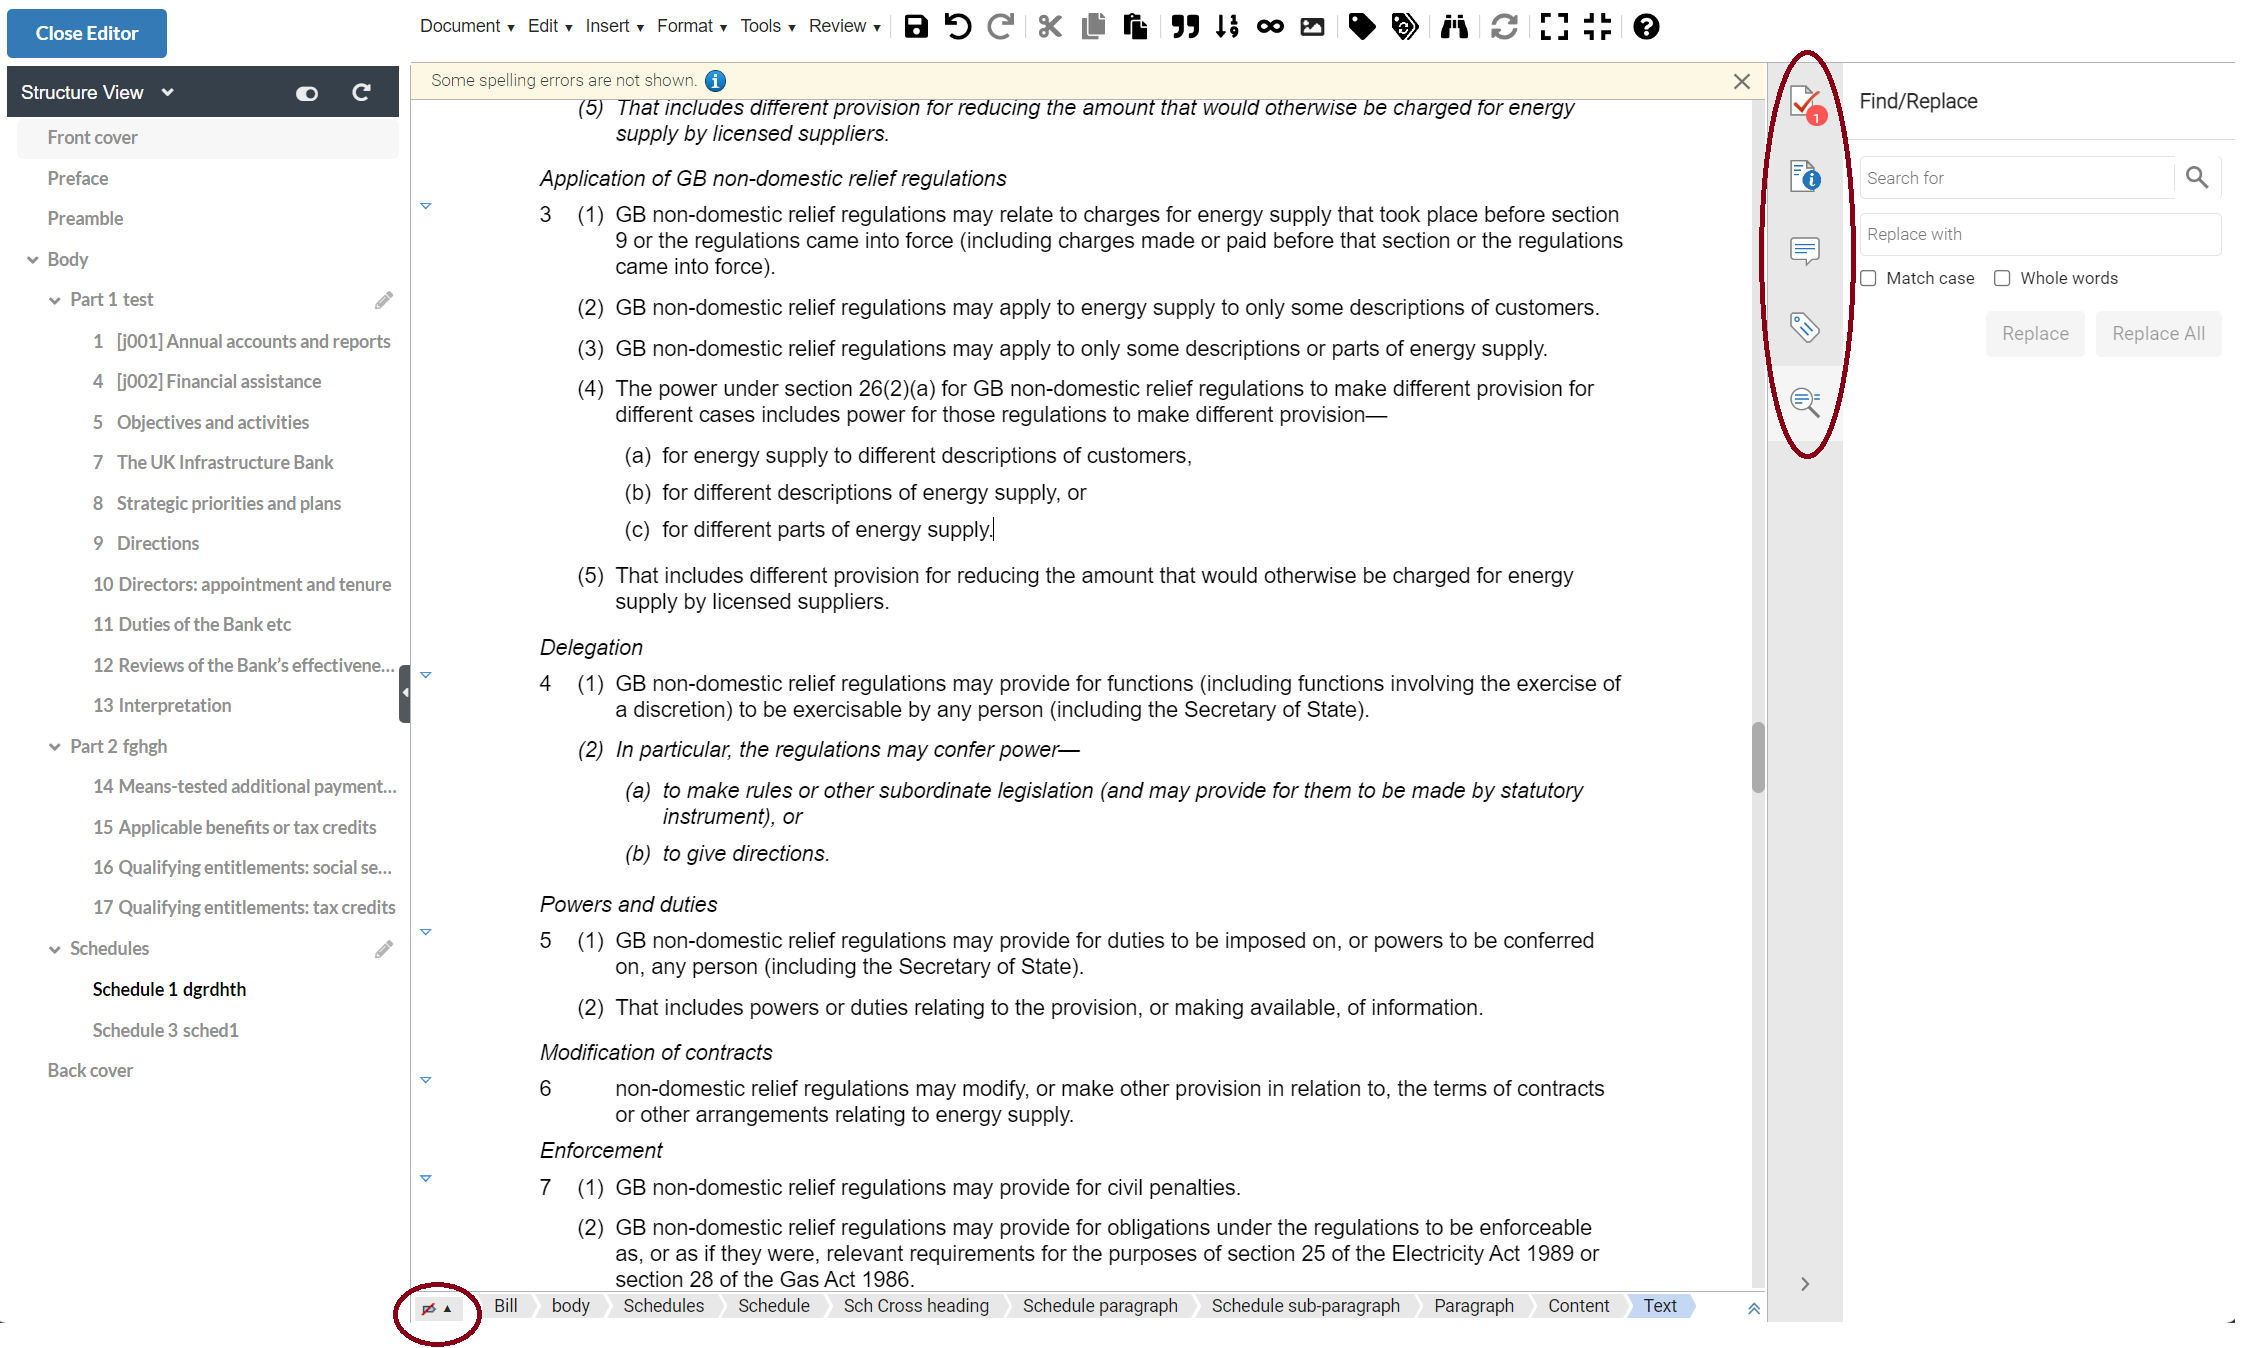Click the single tag icon
Viewport: 2248px width, 1348px height.
click(x=1362, y=27)
